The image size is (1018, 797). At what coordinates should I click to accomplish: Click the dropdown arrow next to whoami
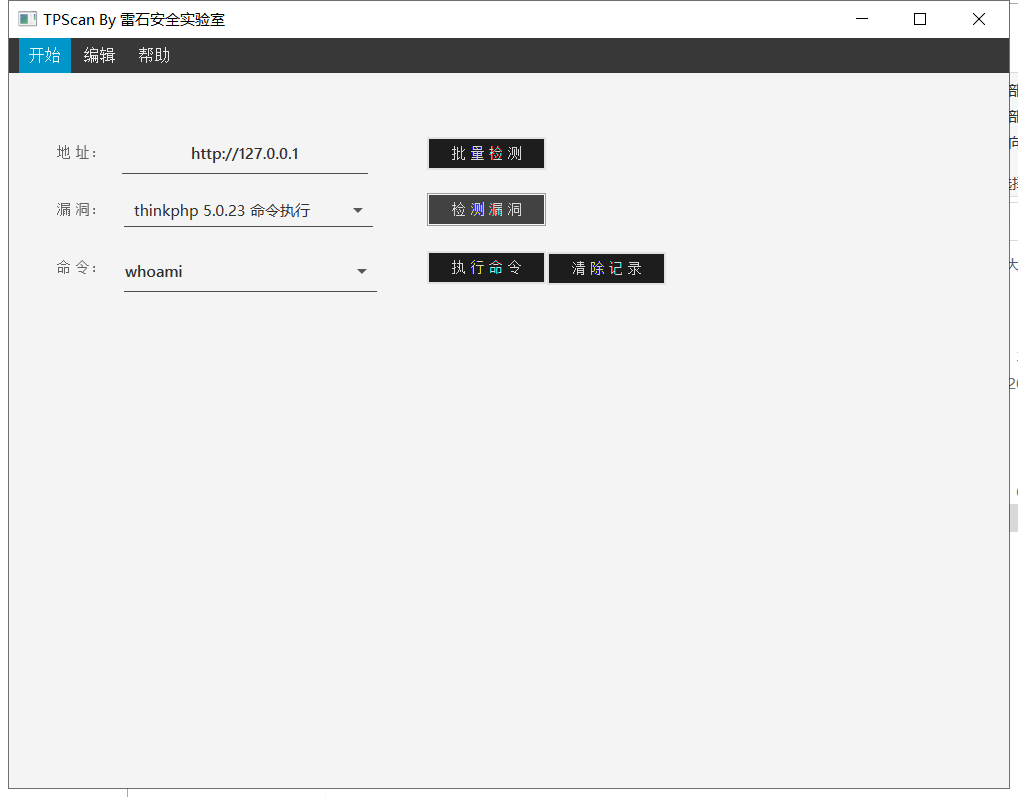click(x=360, y=270)
